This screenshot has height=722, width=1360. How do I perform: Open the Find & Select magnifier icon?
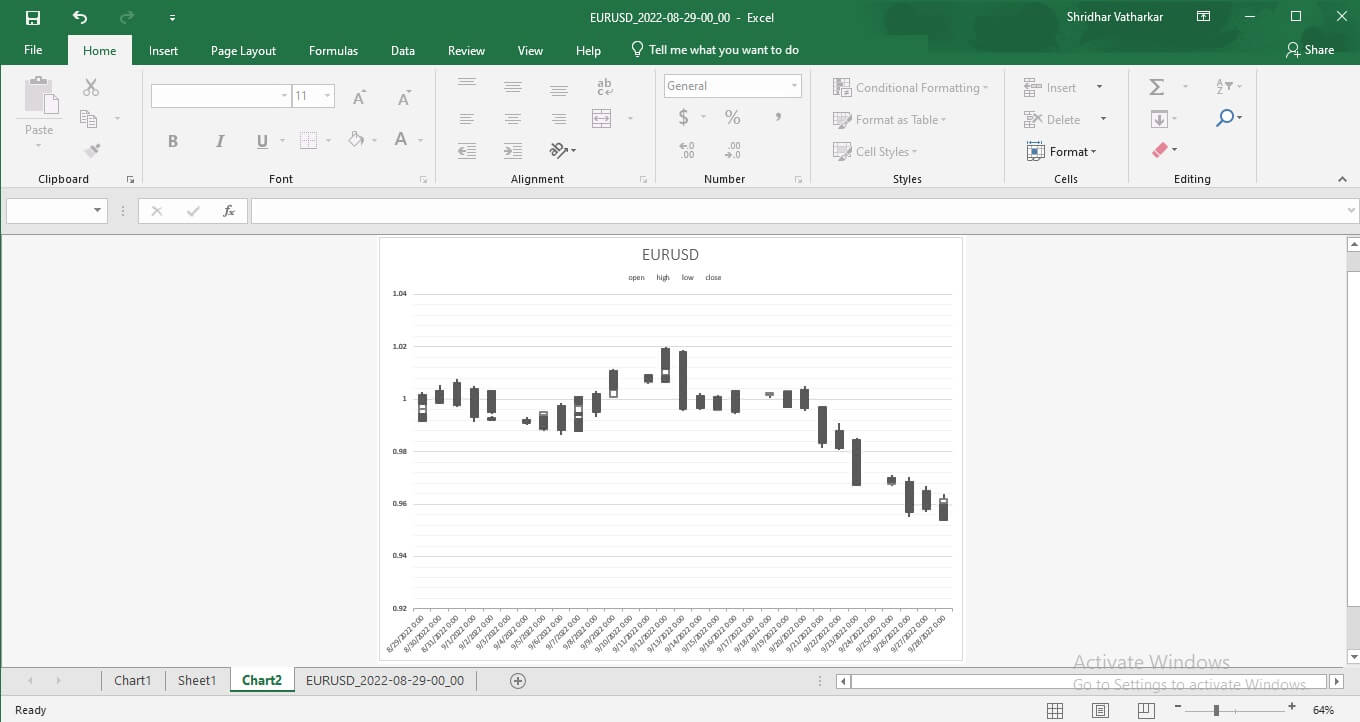(1226, 118)
